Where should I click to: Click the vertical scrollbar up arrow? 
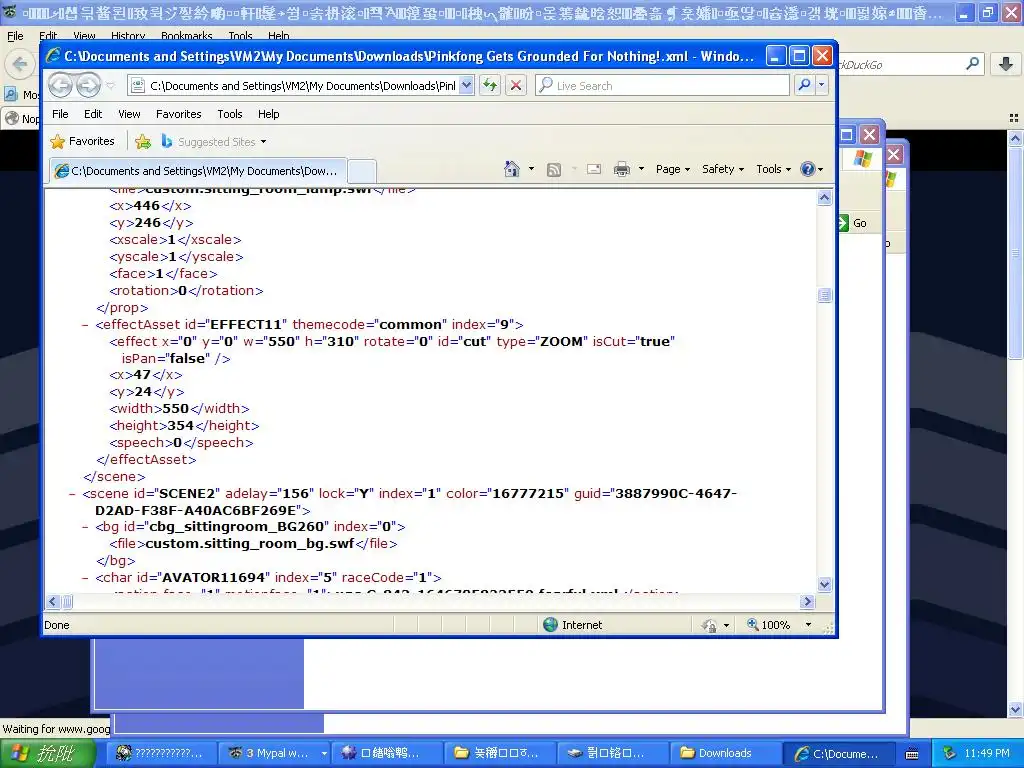[x=825, y=197]
